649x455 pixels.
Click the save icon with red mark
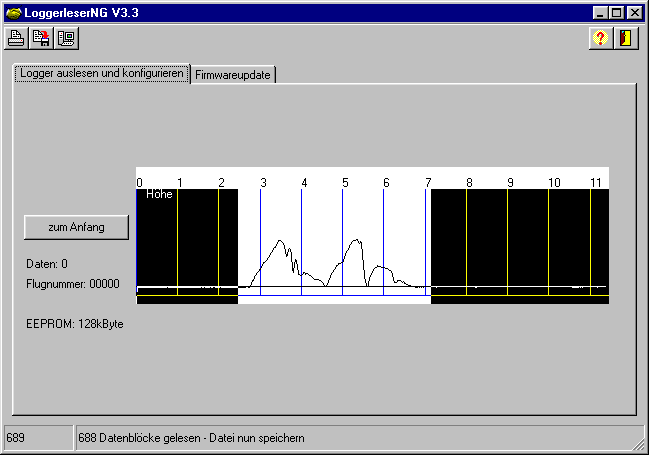(x=41, y=39)
